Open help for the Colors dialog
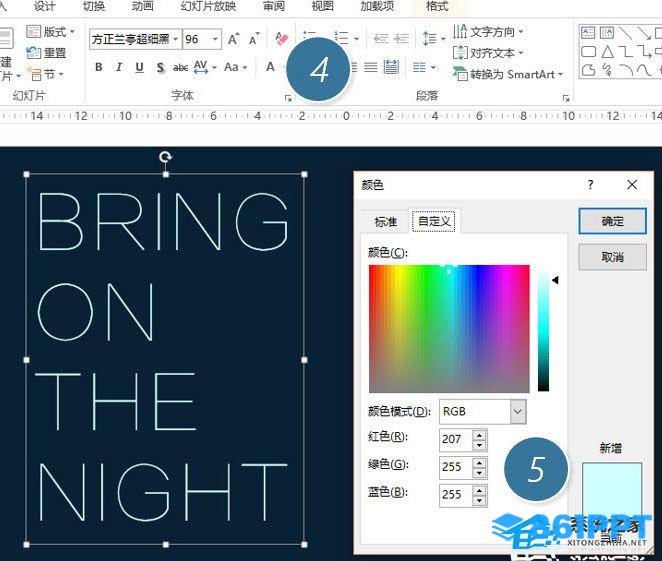This screenshot has width=662, height=561. 591,184
